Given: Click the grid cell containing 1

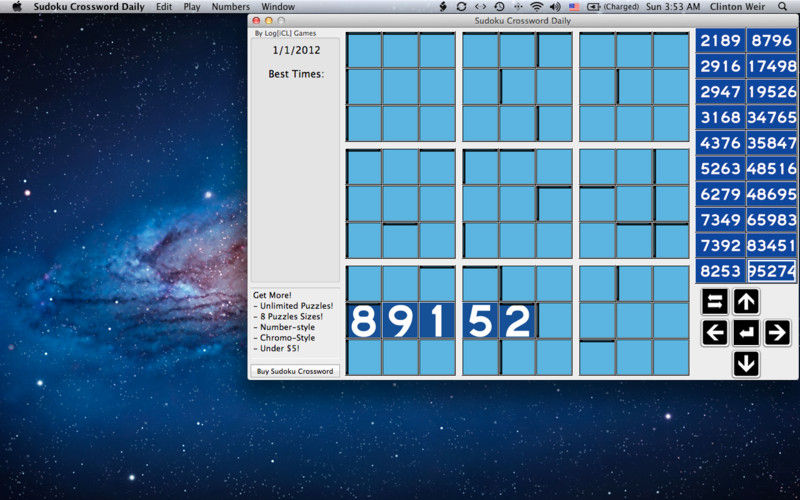Looking at the screenshot, I should [437, 321].
